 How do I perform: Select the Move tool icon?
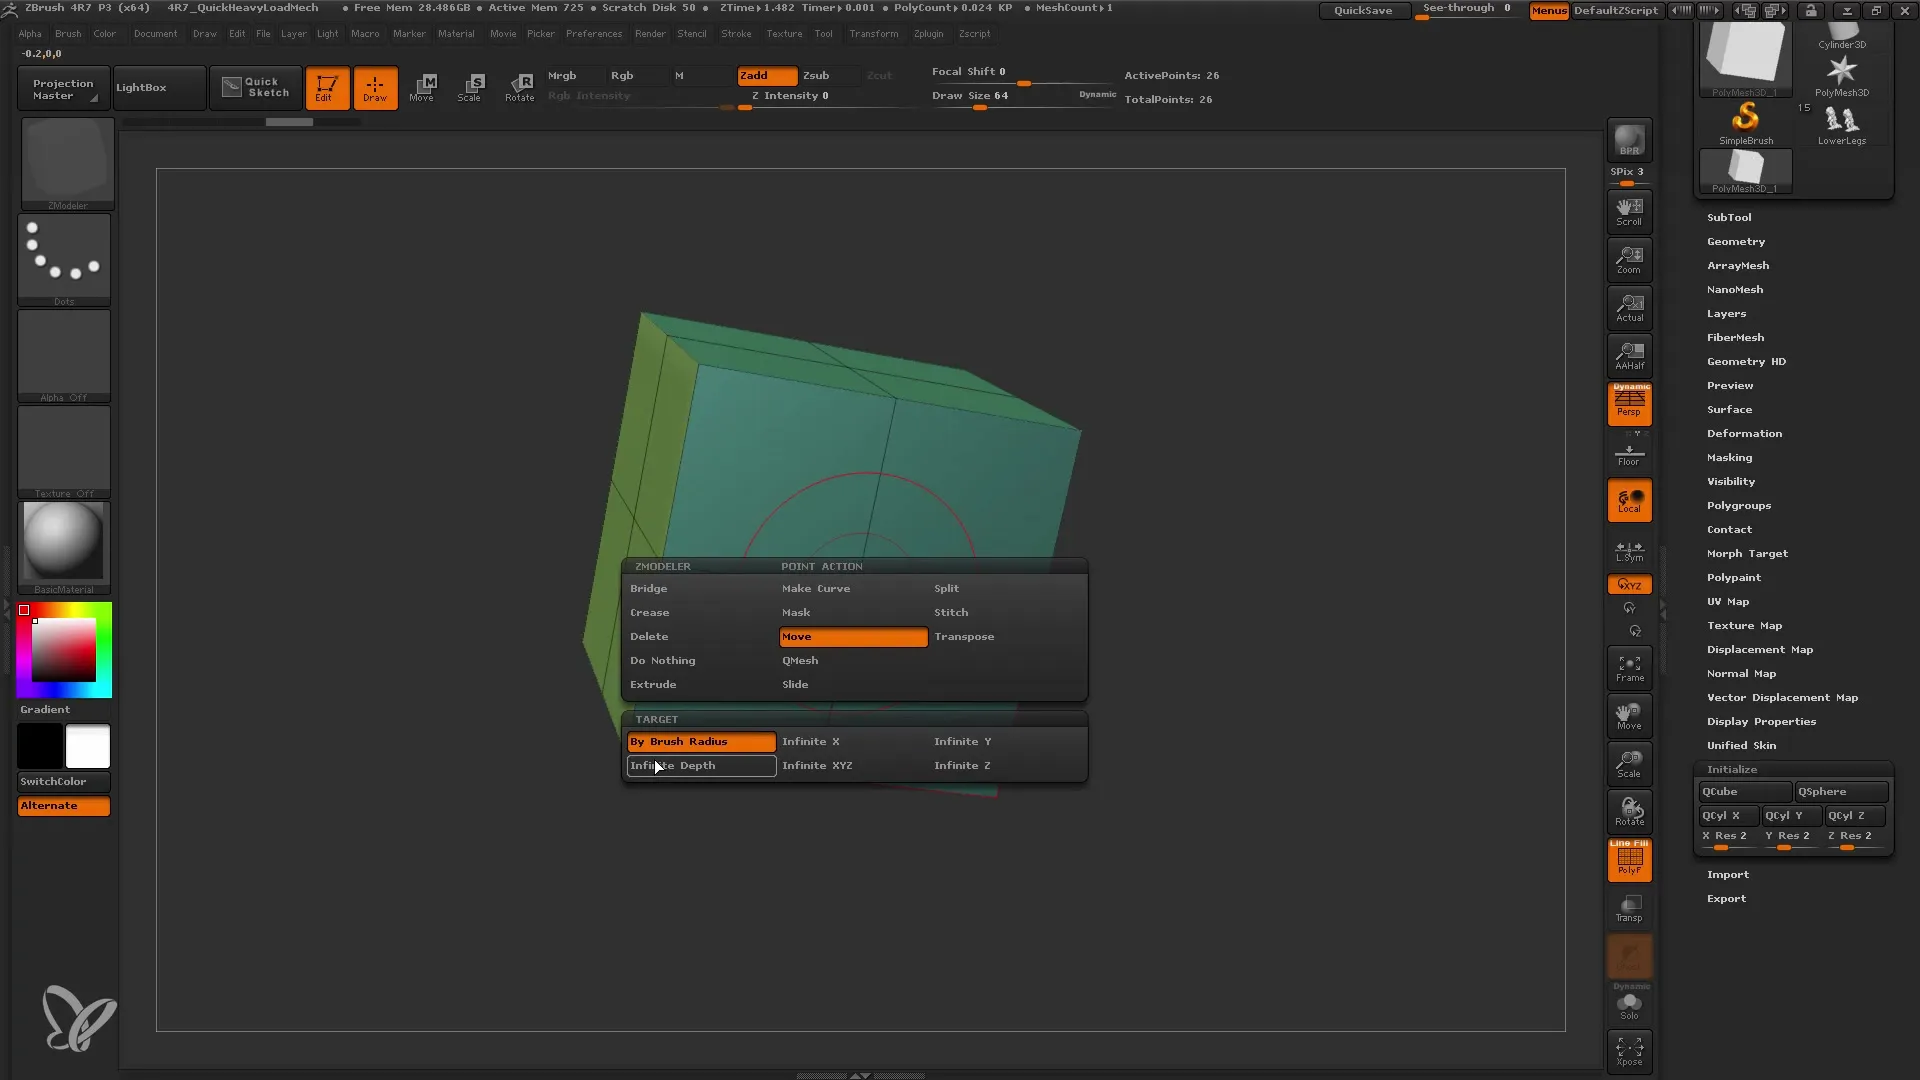(422, 84)
